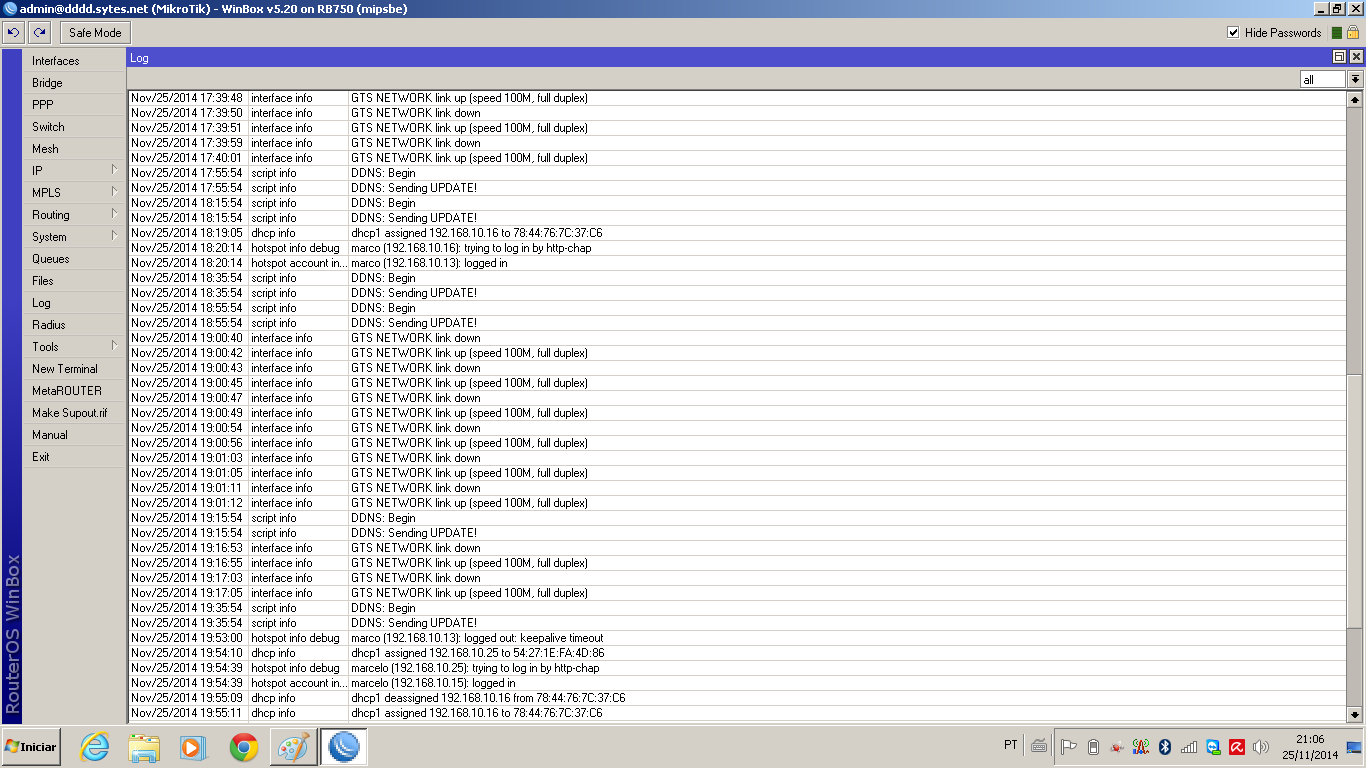Open New Terminal from the sidebar

[73, 369]
